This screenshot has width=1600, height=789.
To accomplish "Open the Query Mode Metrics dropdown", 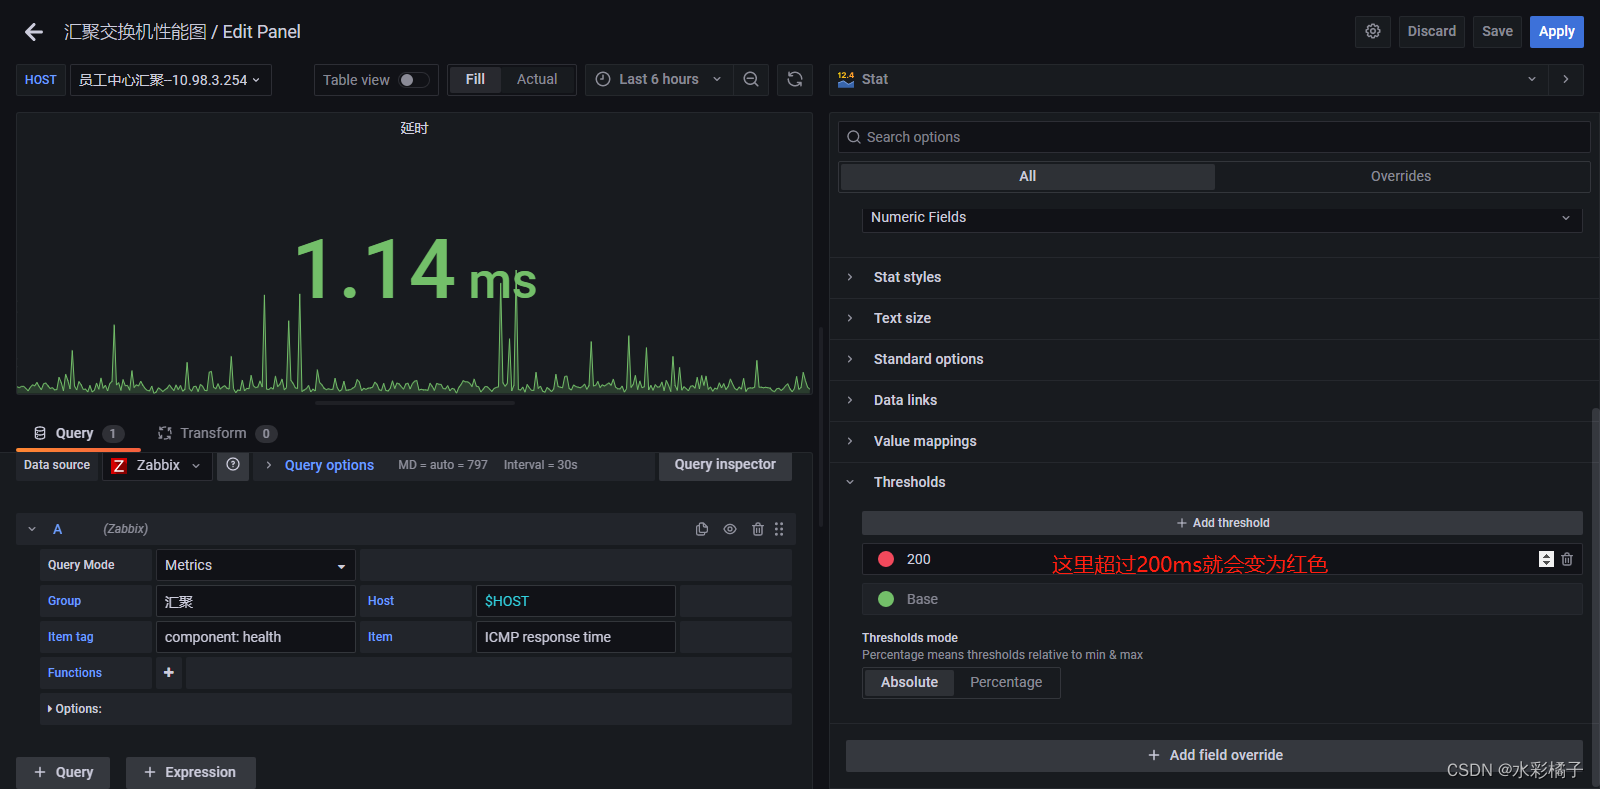I will 255,565.
